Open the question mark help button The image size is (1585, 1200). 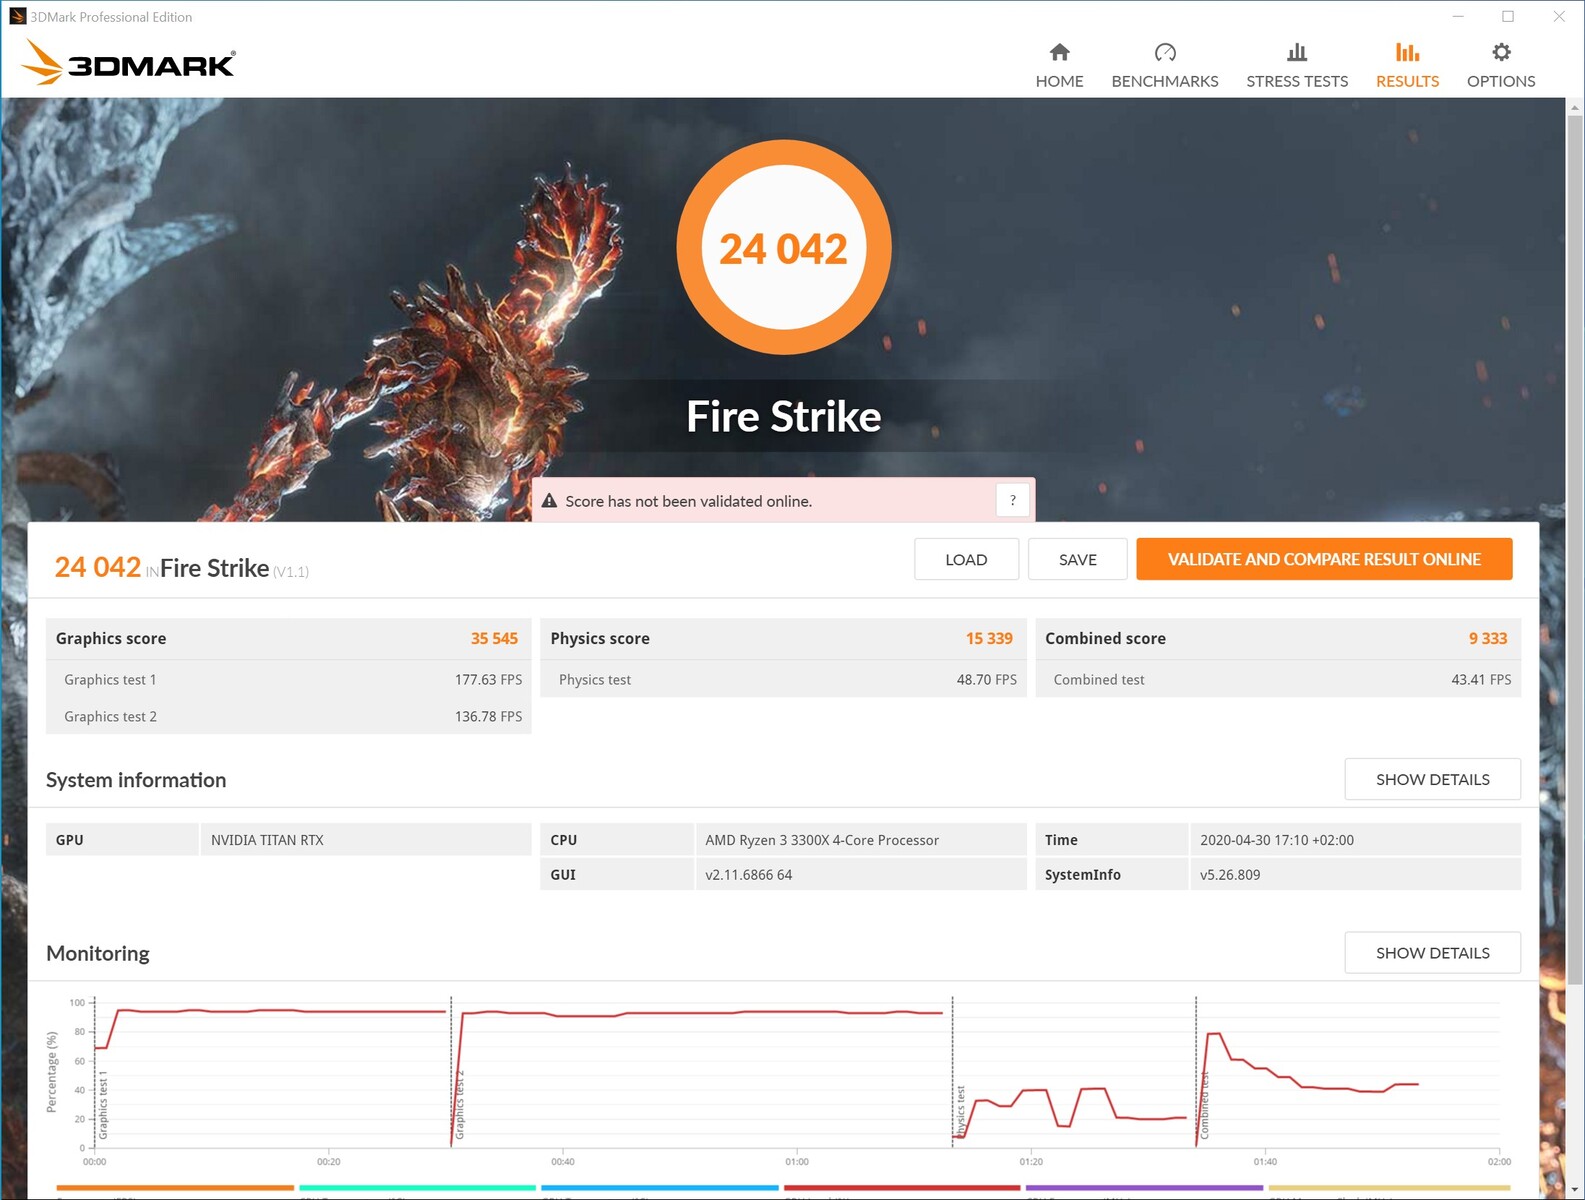1013,500
